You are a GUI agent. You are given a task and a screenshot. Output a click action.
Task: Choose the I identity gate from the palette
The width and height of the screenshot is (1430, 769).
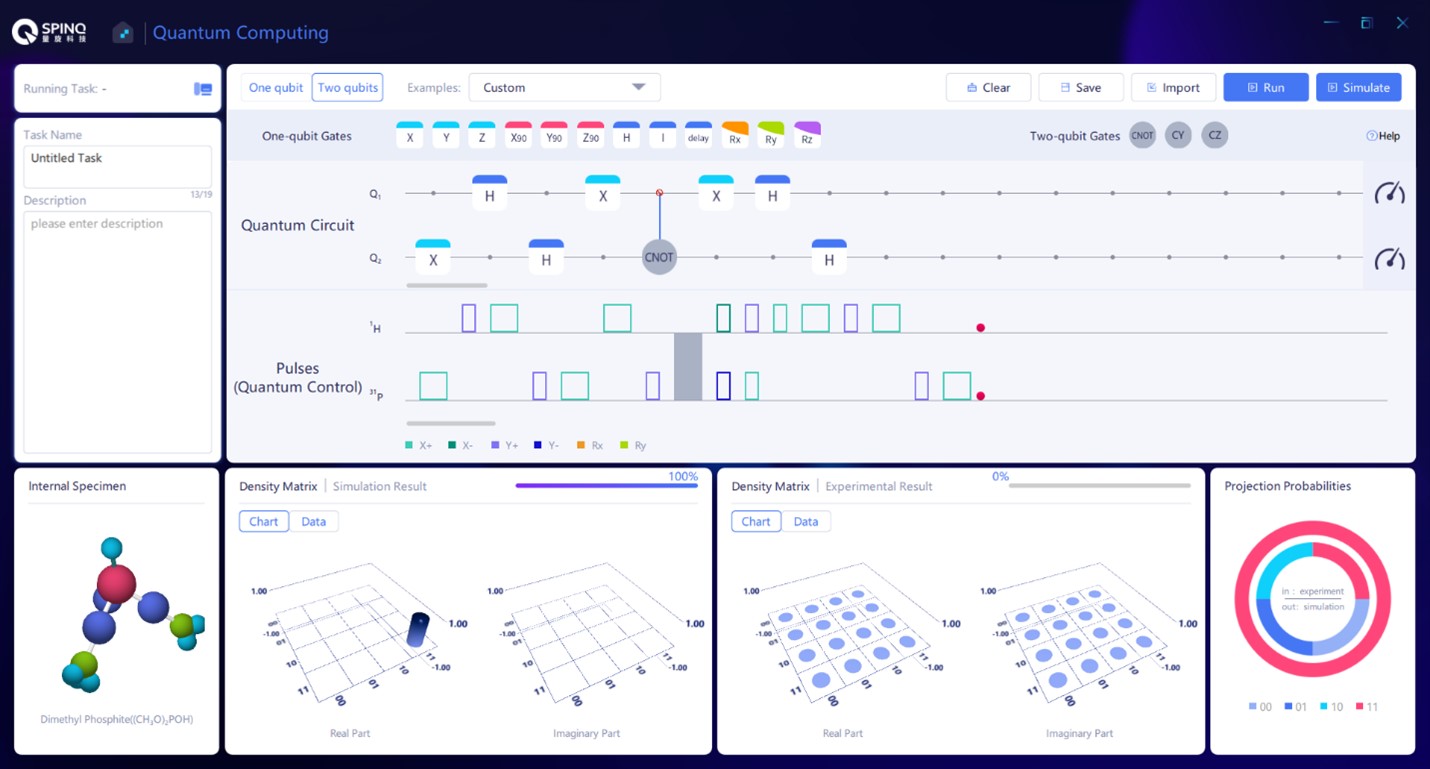(662, 135)
